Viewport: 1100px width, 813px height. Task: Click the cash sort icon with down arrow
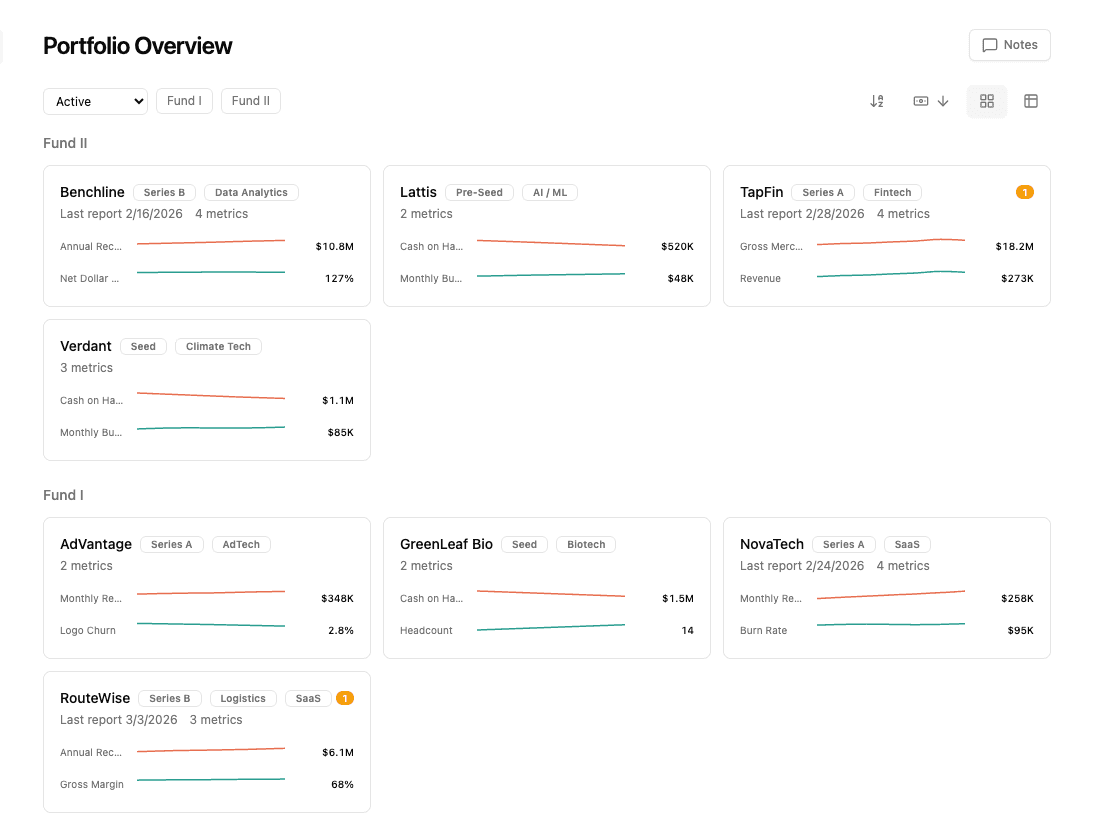pos(931,101)
